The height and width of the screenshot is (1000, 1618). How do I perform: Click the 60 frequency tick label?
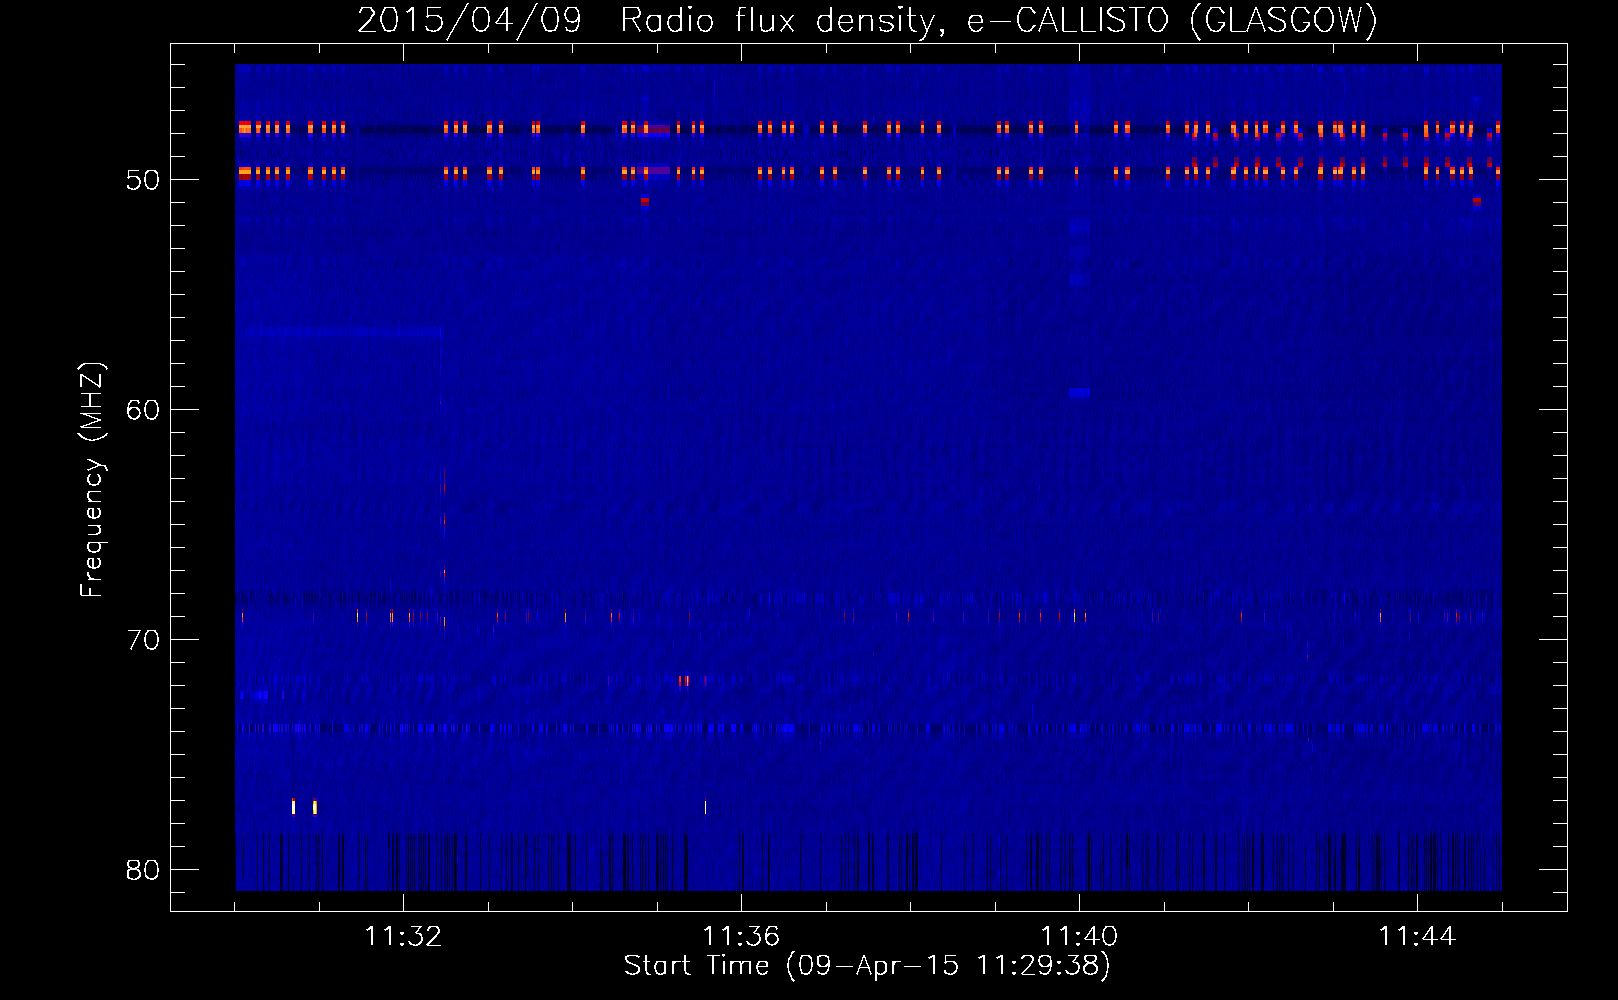(x=143, y=410)
